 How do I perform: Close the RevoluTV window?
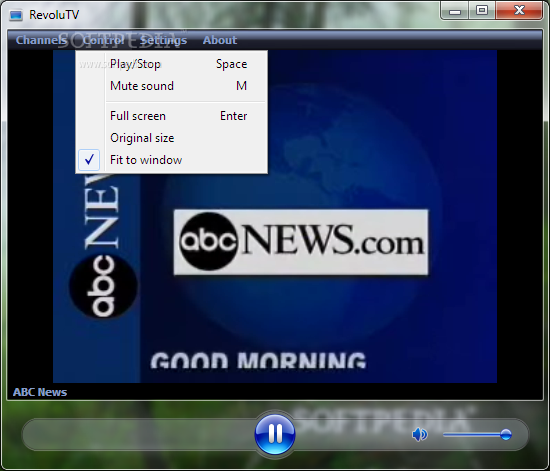pos(519,11)
